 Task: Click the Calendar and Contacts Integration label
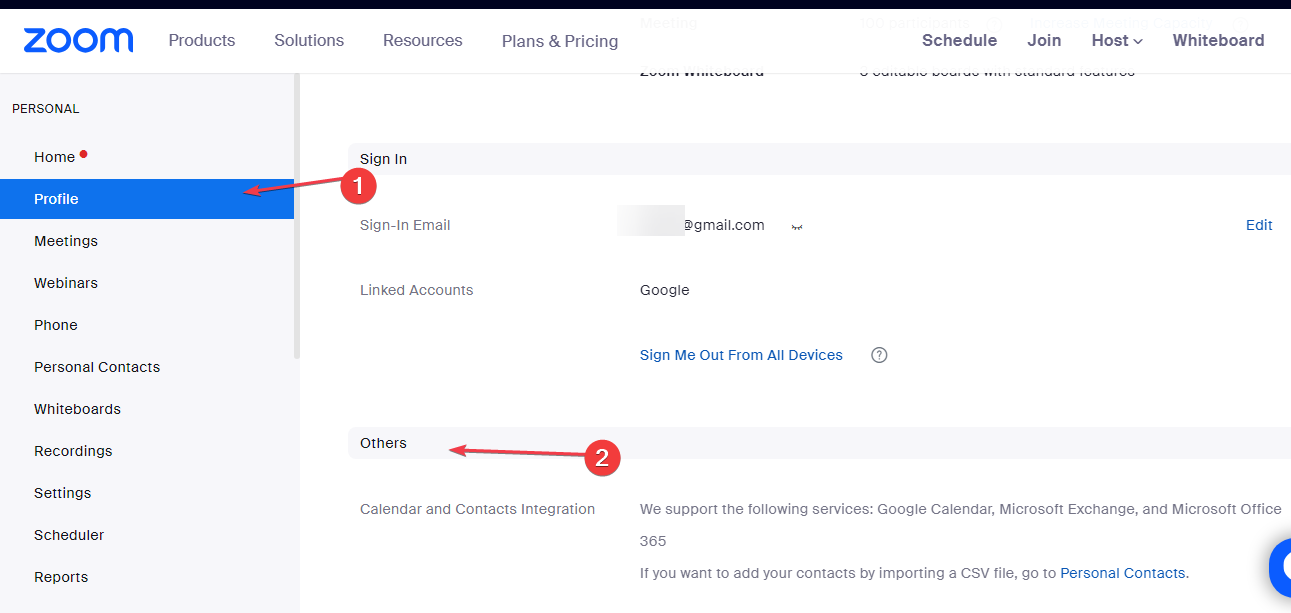click(477, 509)
